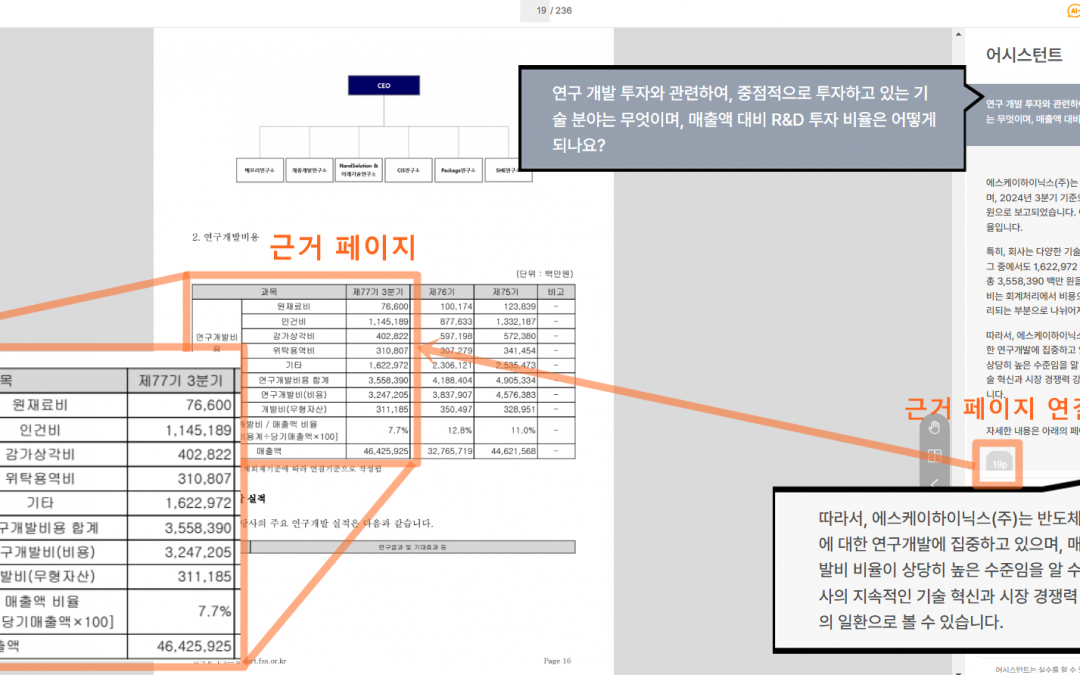Click the 메모리연구소 org chart box

tap(260, 170)
